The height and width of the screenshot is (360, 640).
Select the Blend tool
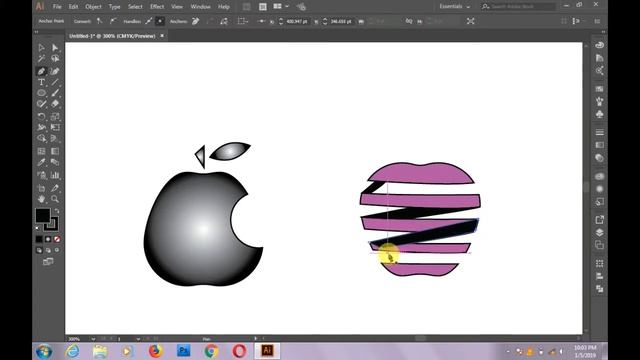55,162
